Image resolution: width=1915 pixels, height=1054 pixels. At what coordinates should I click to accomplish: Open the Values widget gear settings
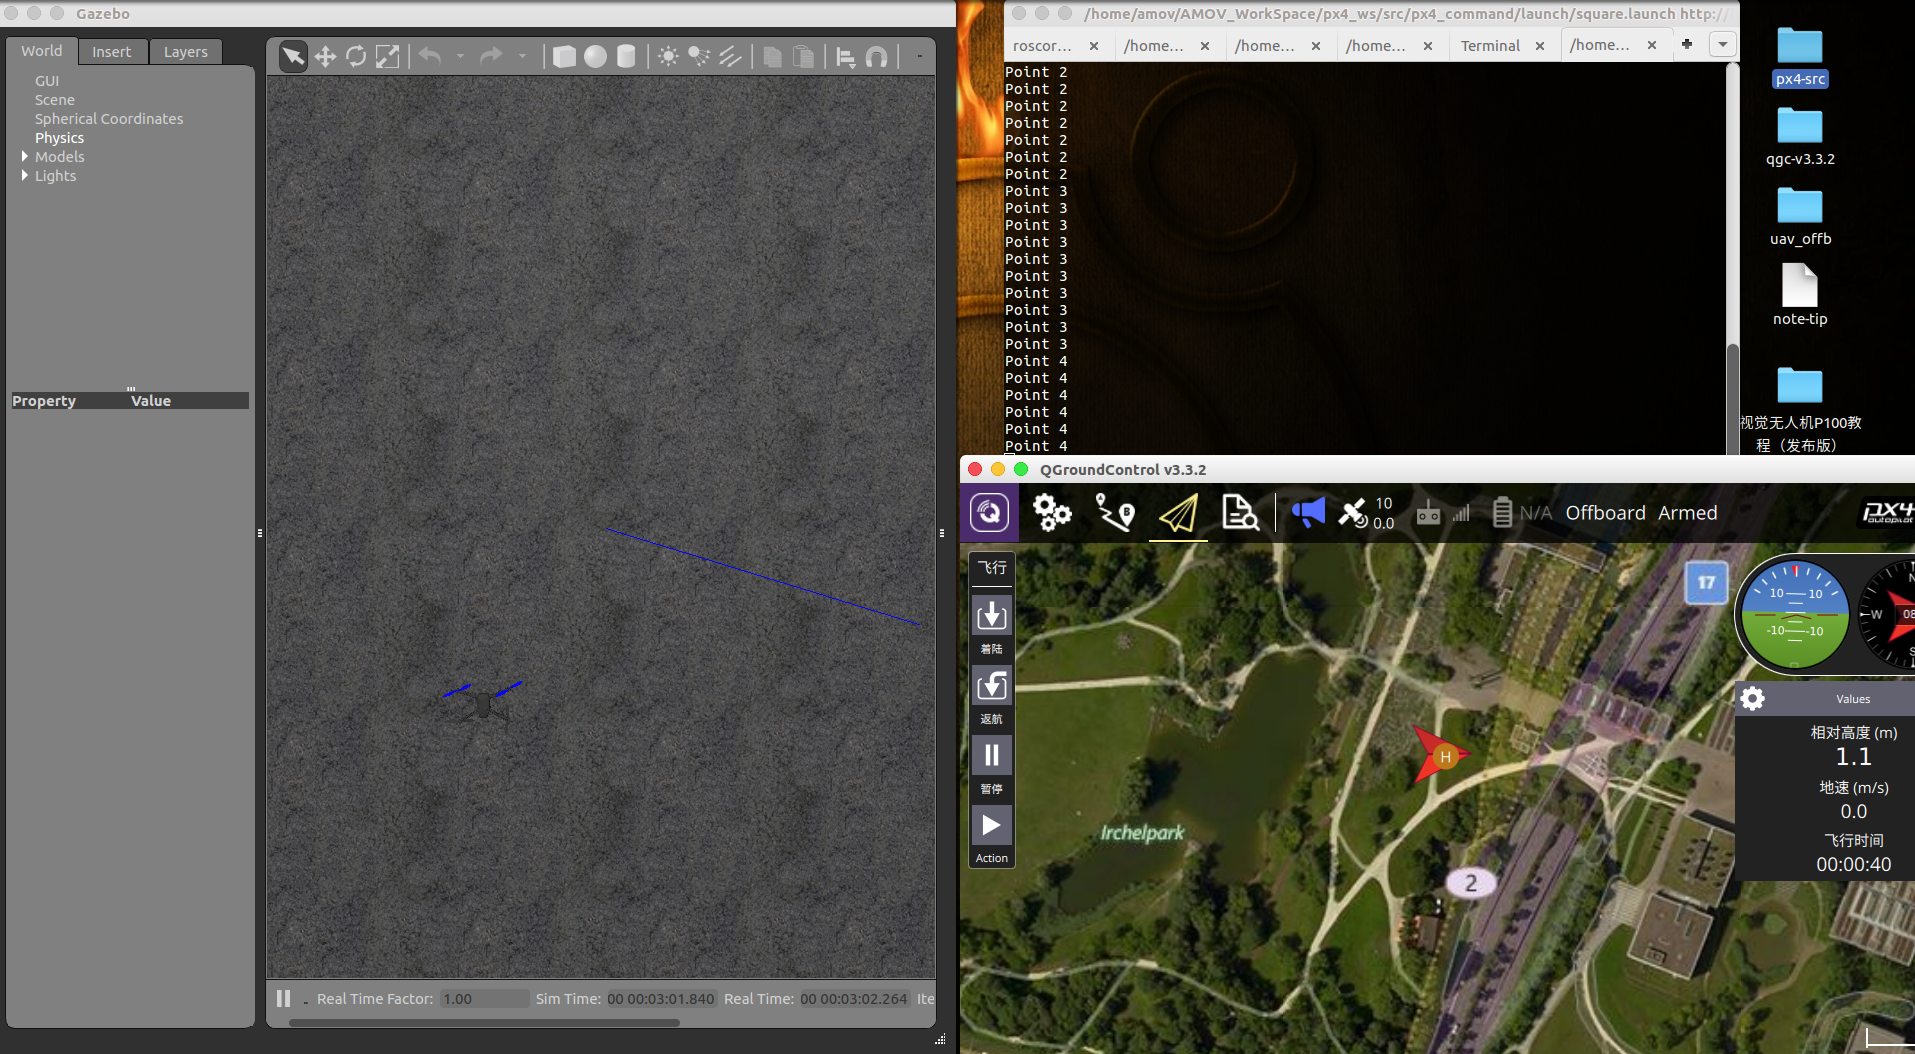click(x=1753, y=698)
